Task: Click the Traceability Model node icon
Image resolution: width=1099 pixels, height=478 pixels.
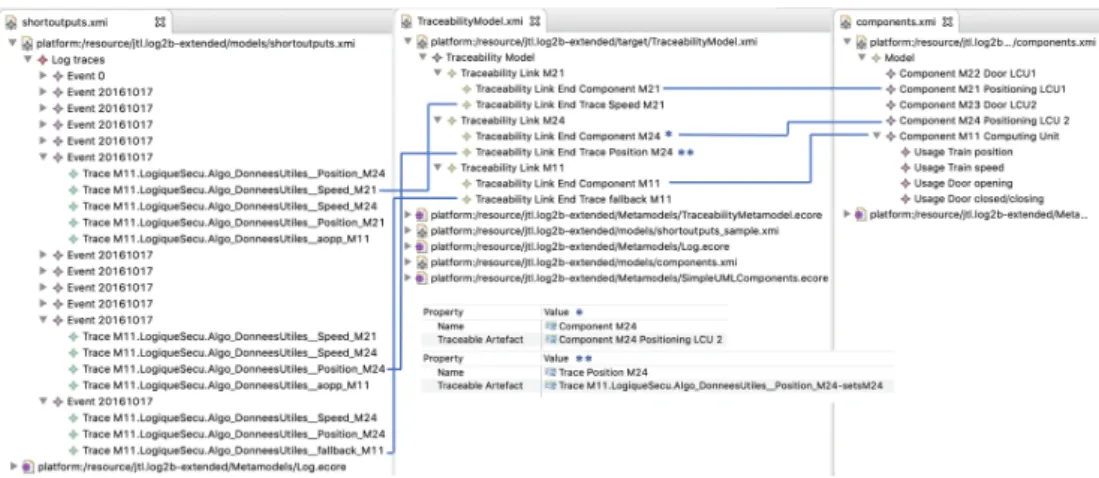Action: click(x=437, y=57)
